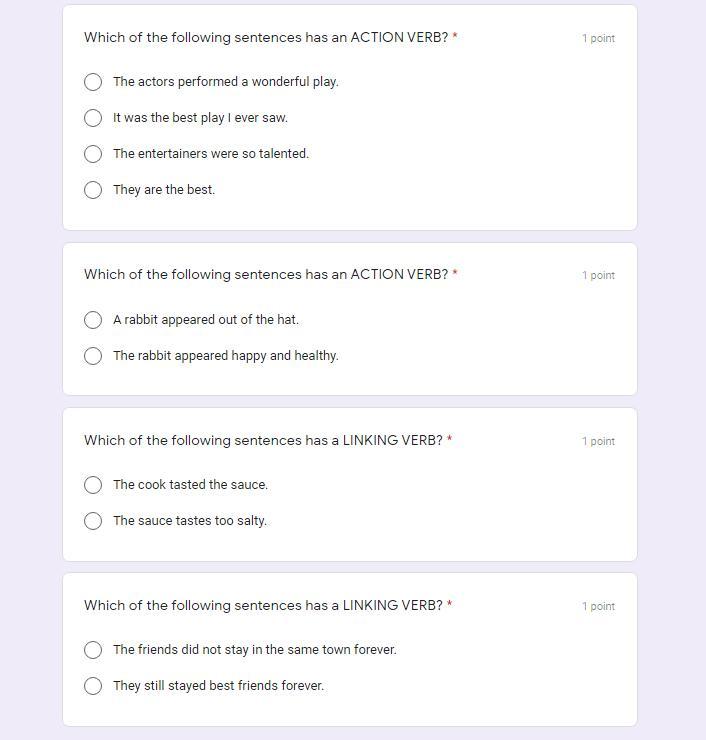Image resolution: width=706 pixels, height=740 pixels.
Task: Click the '1 point' label on the friends question
Action: click(x=598, y=606)
